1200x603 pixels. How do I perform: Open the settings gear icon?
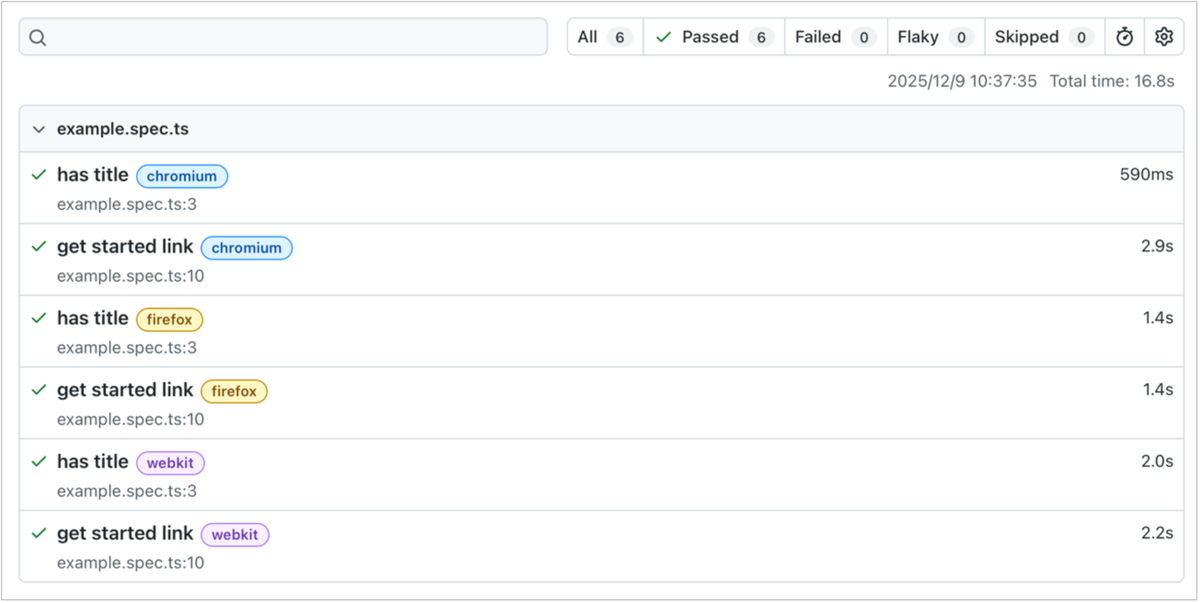point(1164,37)
